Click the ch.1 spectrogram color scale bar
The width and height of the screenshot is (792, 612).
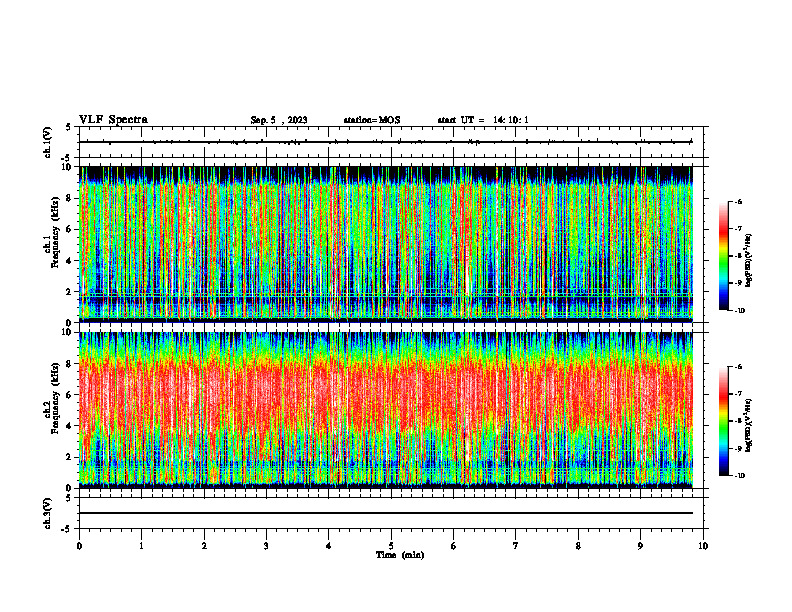click(x=723, y=256)
